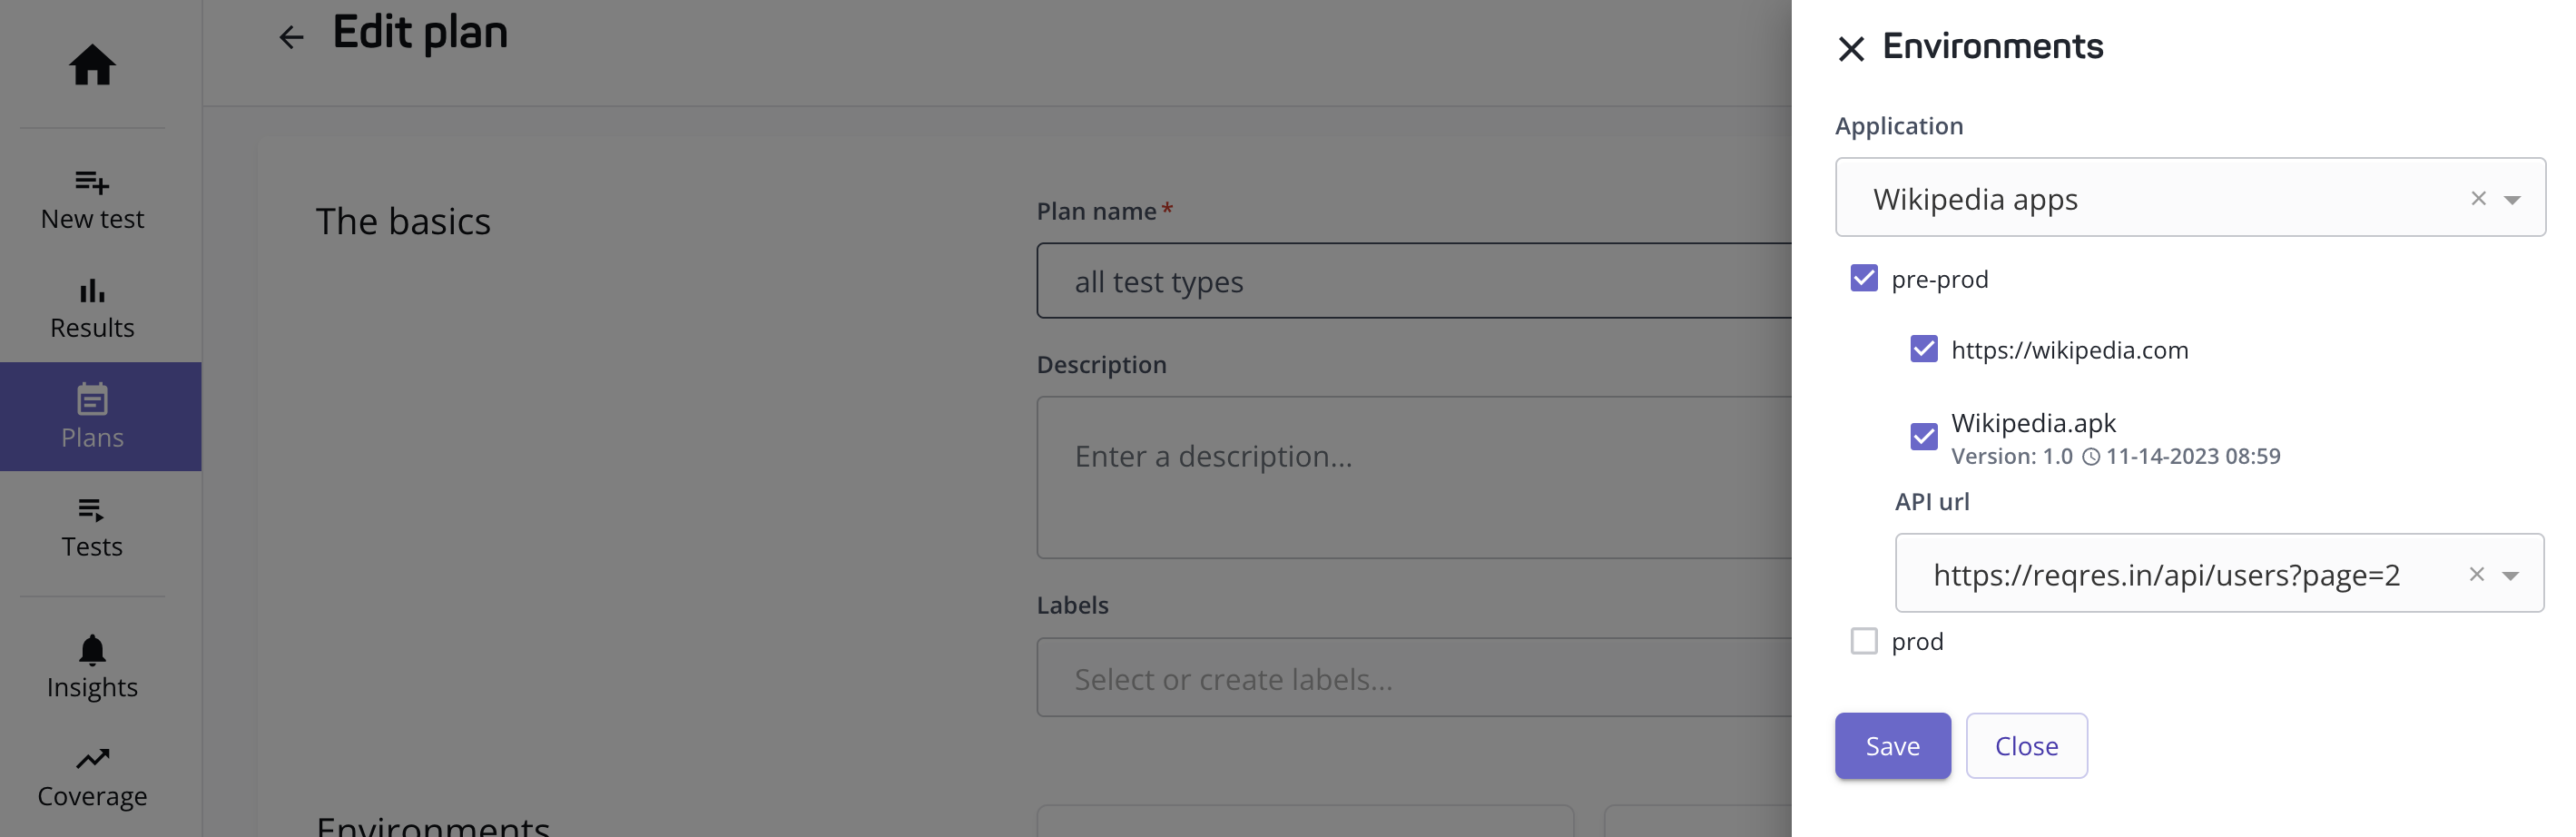Image resolution: width=2576 pixels, height=837 pixels.
Task: Click the Close button in Environments panel
Action: pyautogui.click(x=2026, y=746)
